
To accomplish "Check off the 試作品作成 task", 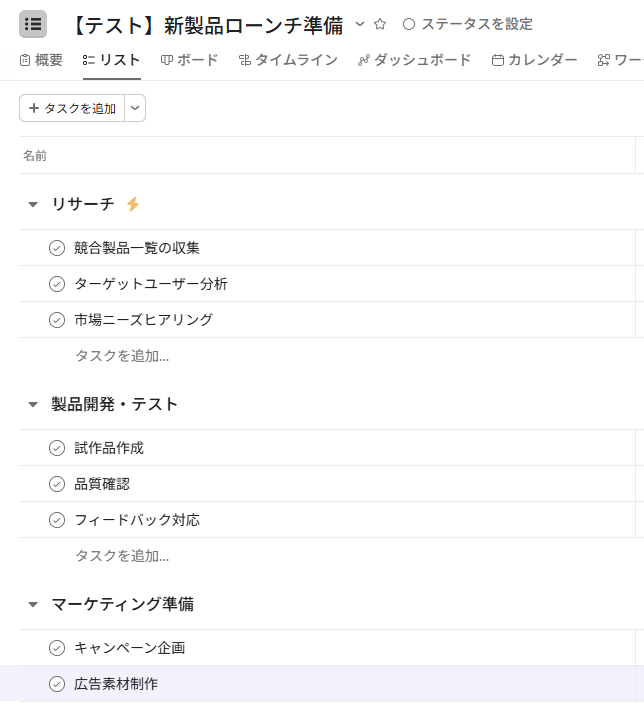I will tap(57, 448).
